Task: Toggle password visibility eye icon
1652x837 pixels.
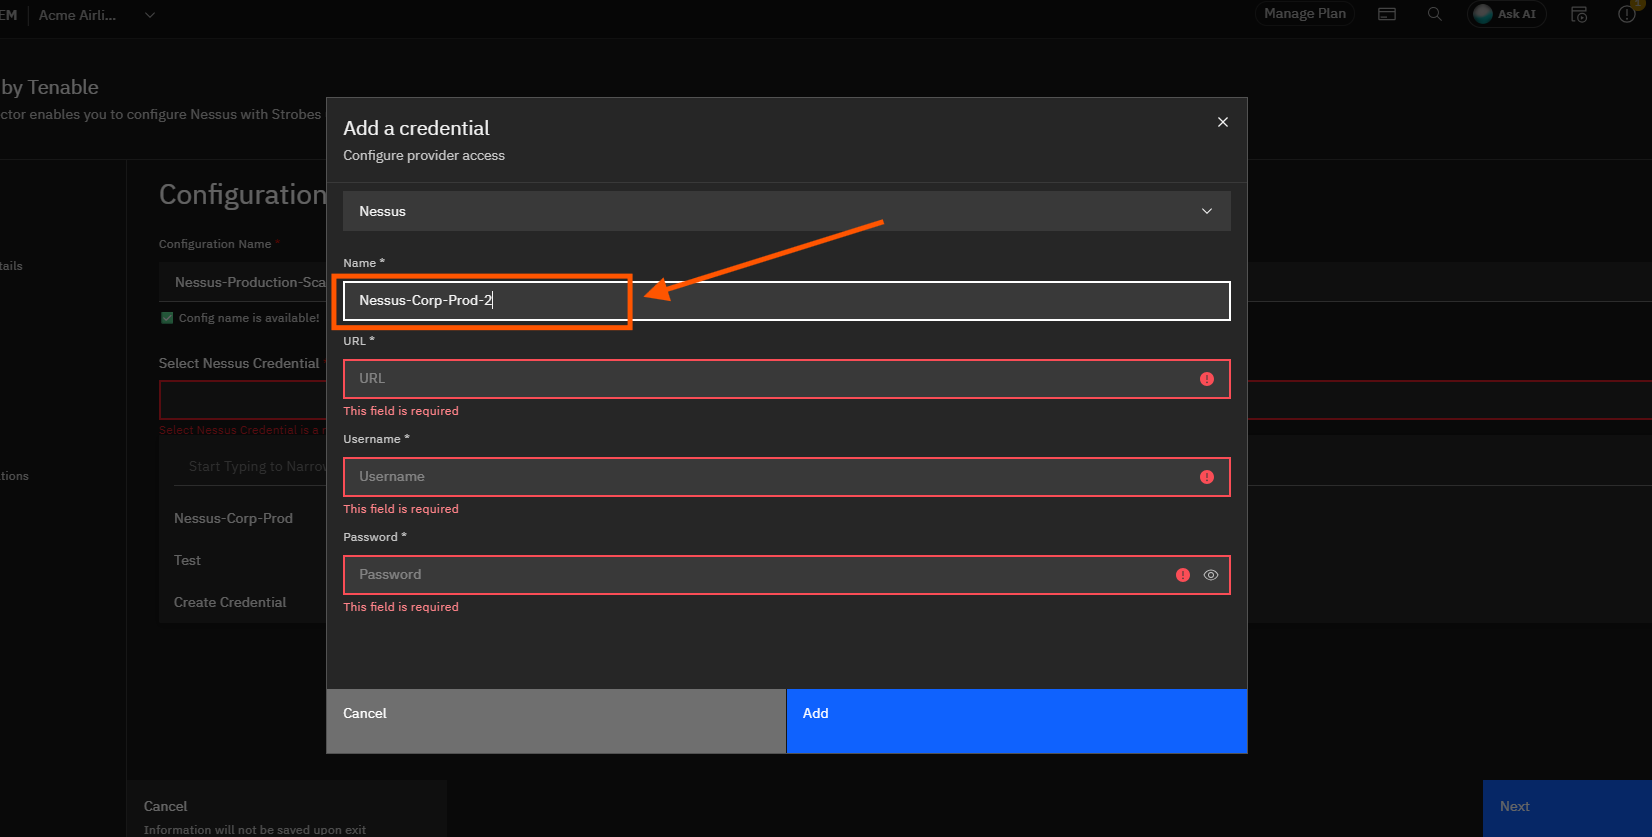Action: (x=1210, y=575)
